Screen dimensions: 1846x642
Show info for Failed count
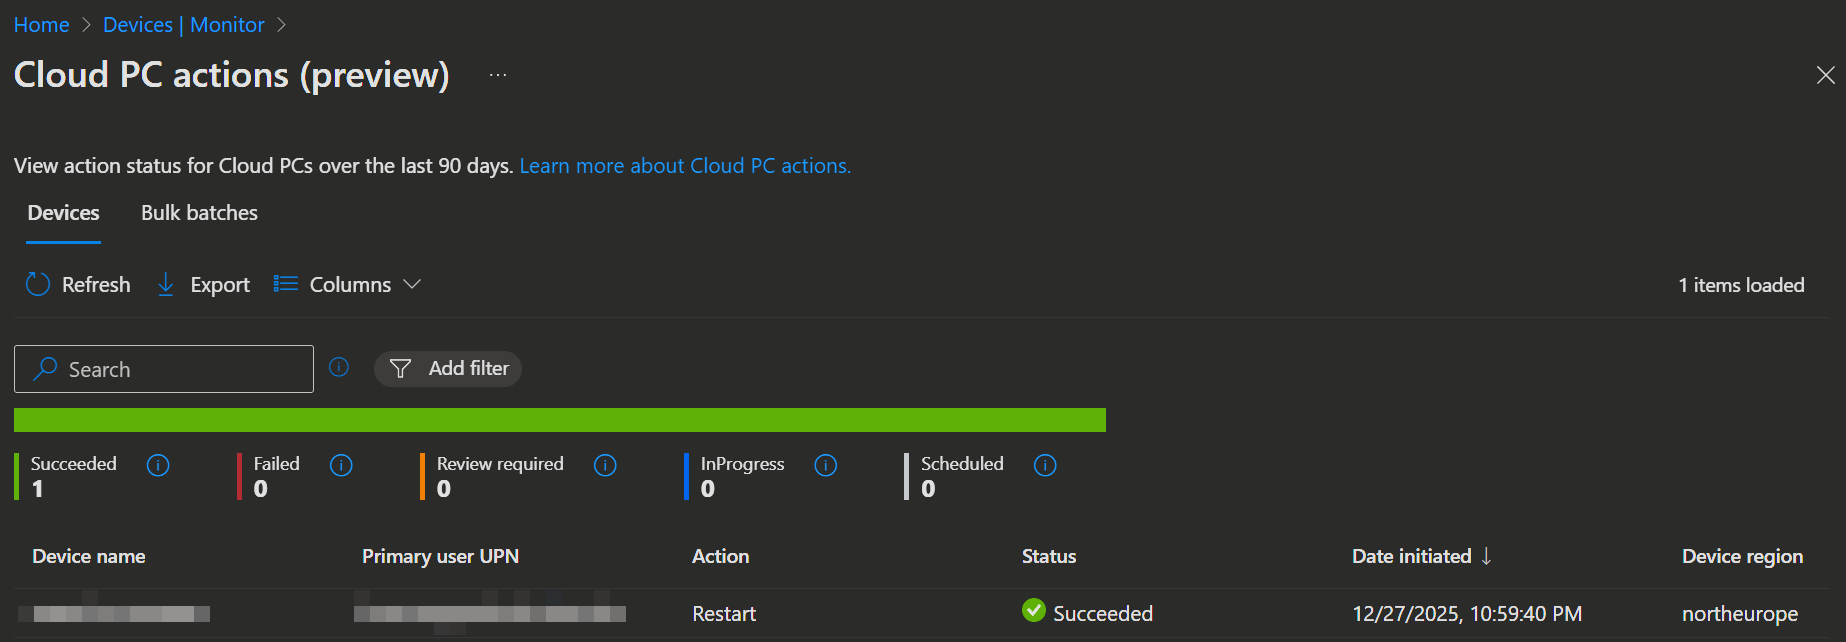point(341,465)
